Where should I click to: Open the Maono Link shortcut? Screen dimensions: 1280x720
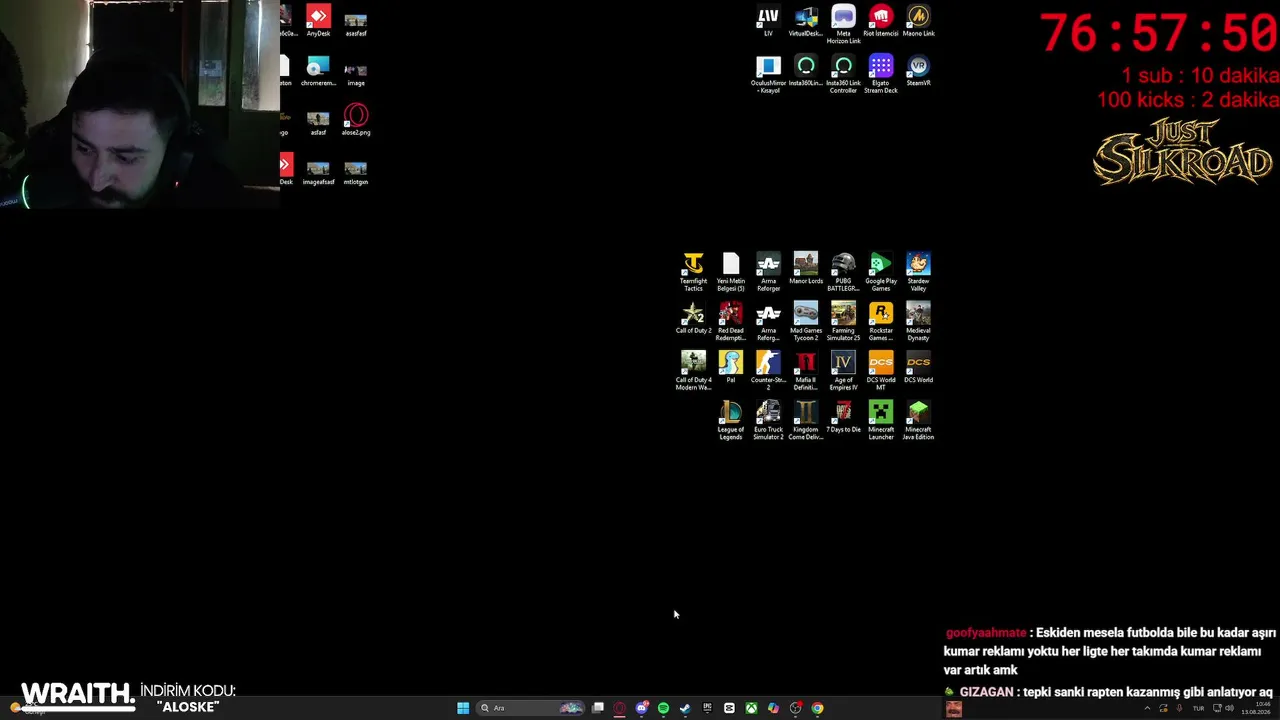(918, 21)
